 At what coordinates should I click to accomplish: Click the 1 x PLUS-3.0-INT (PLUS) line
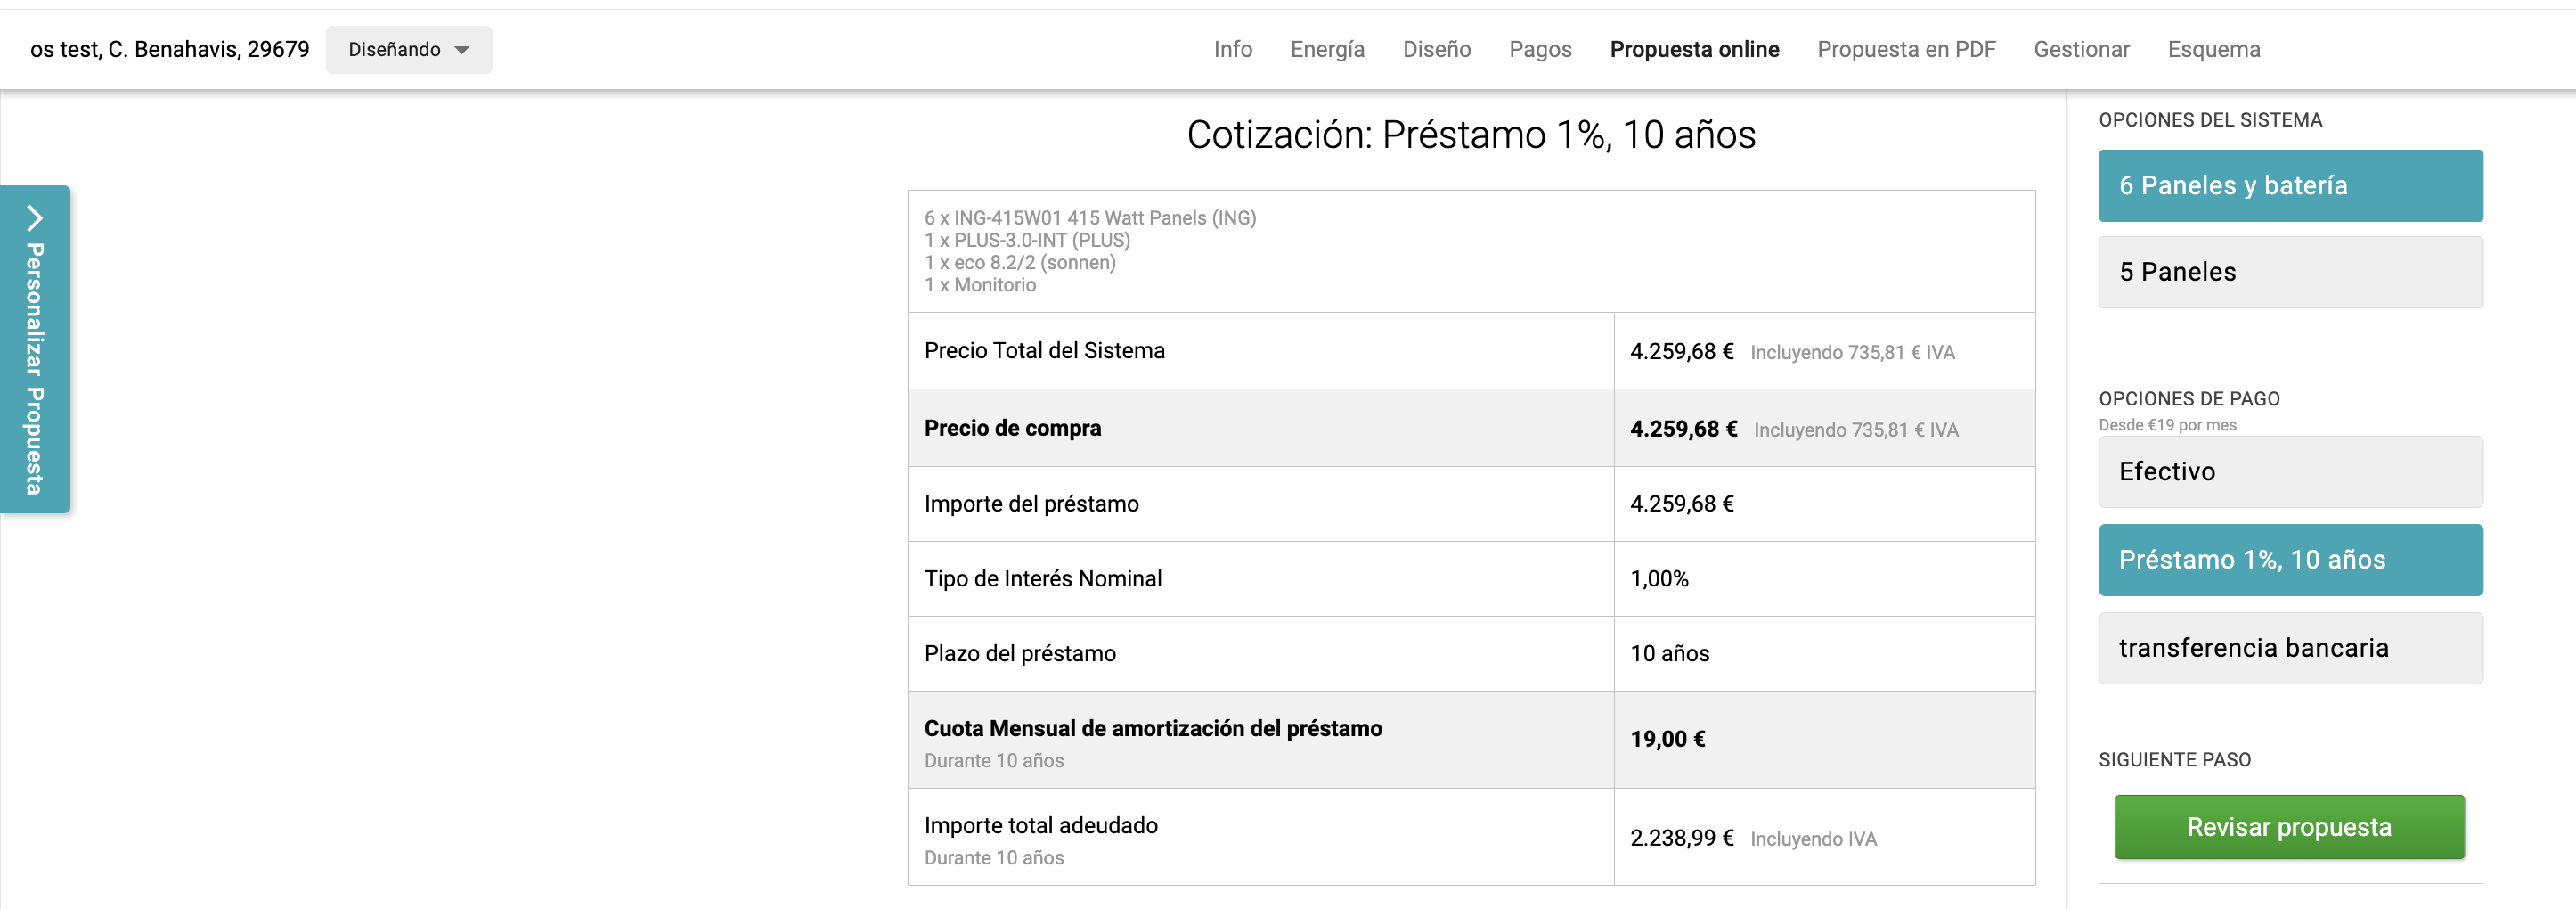(1027, 240)
